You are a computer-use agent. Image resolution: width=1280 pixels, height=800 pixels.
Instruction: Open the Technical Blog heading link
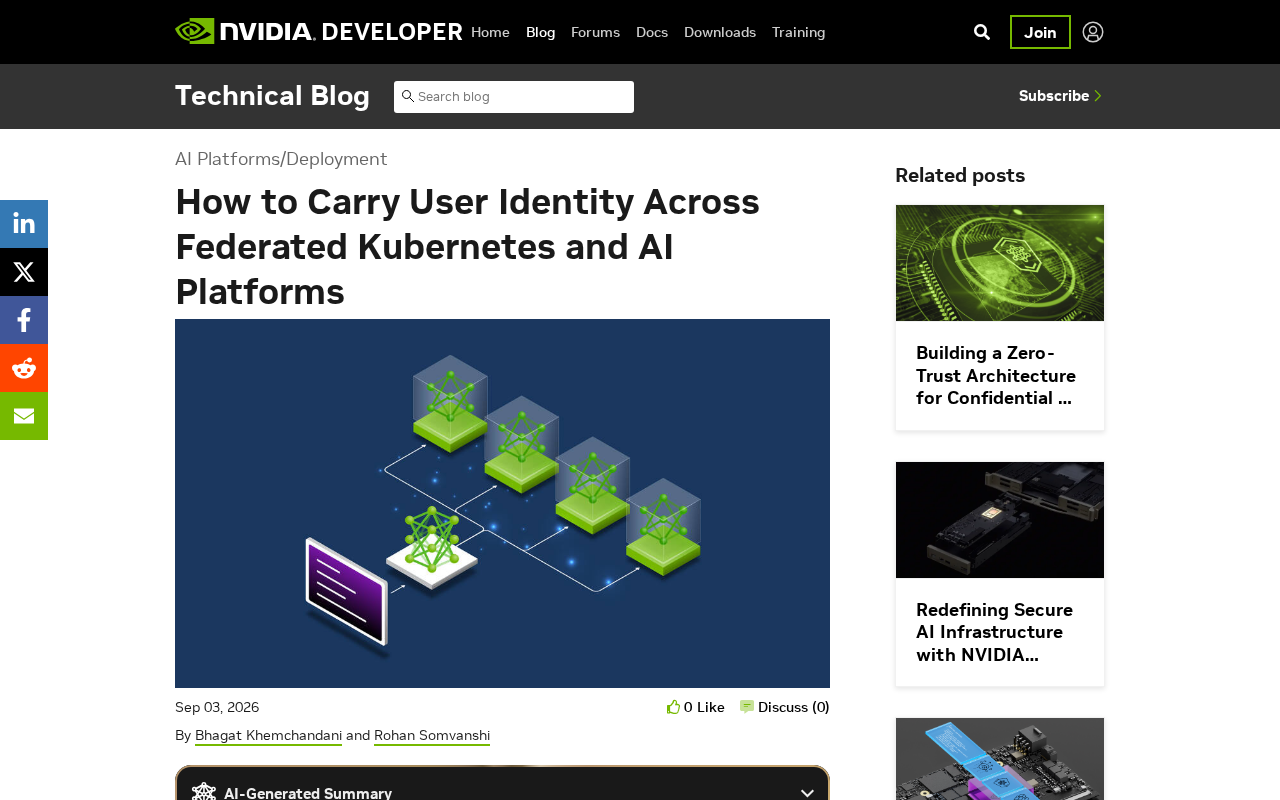point(272,96)
